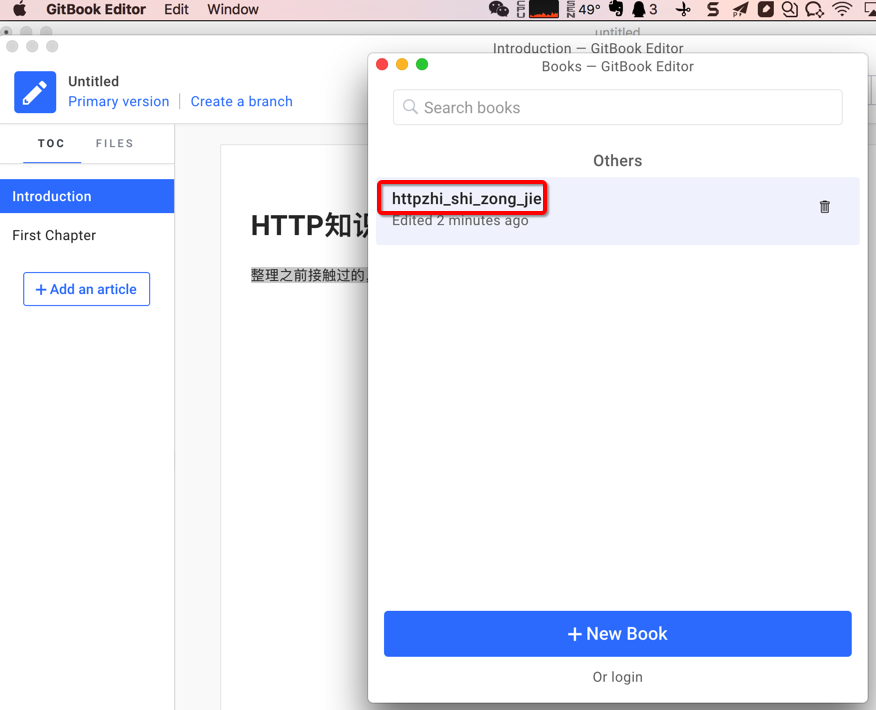Screen dimensions: 876x710
Task: Close the Books window with red button
Action: click(x=382, y=64)
